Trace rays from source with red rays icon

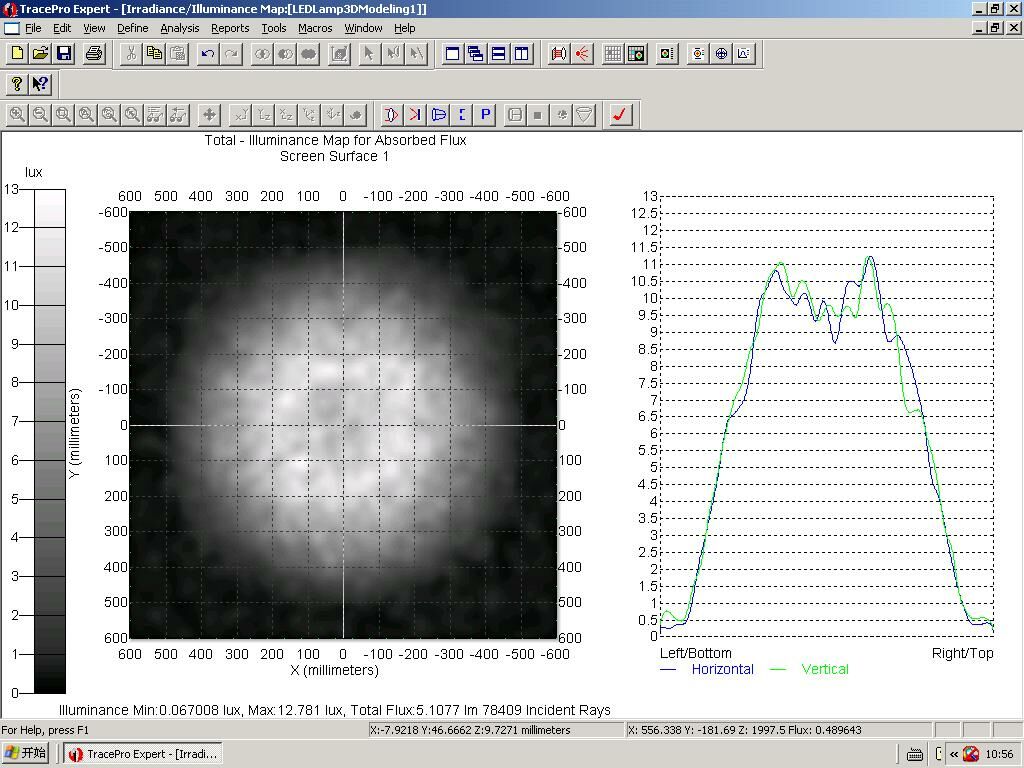[x=581, y=54]
